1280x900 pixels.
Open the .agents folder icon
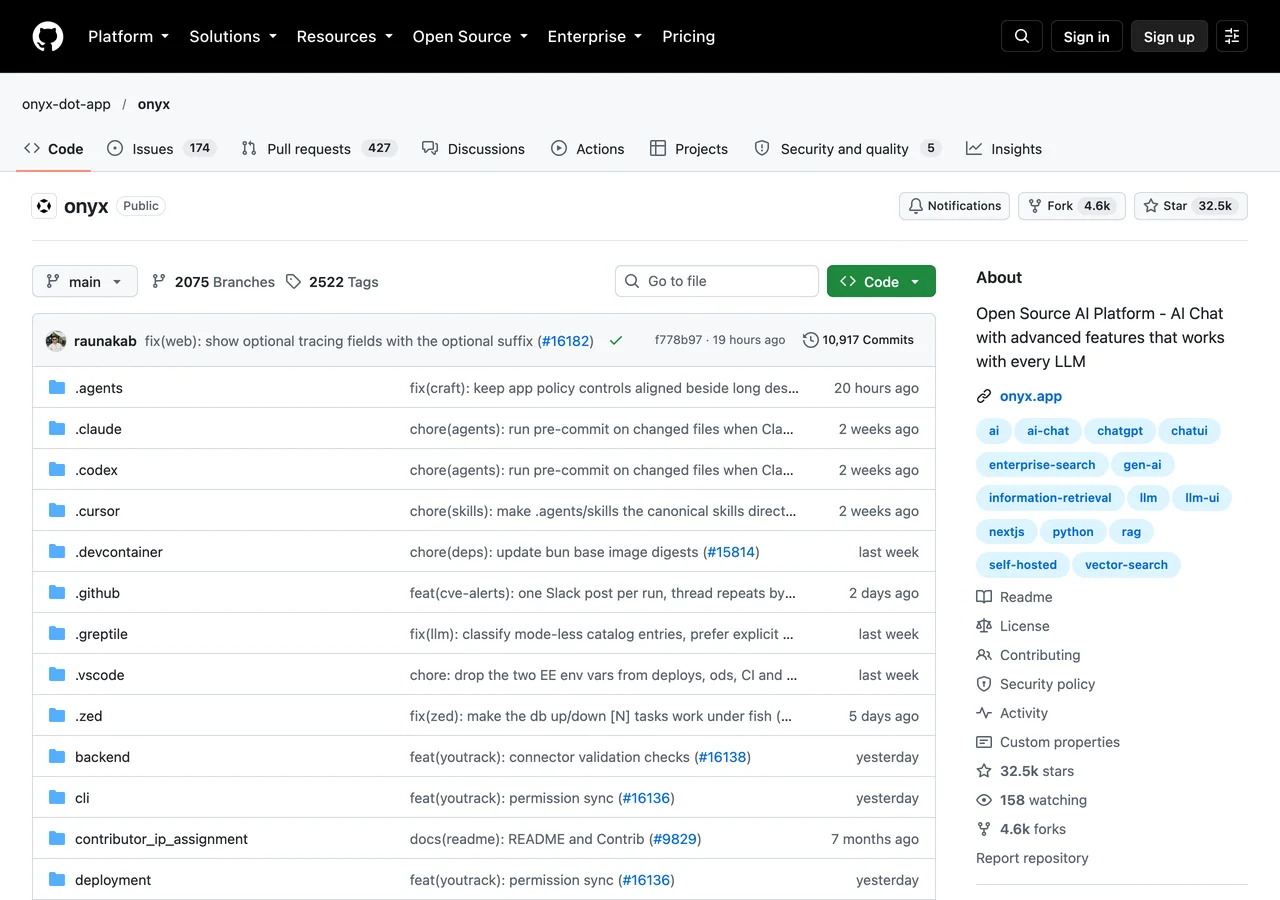[57, 388]
